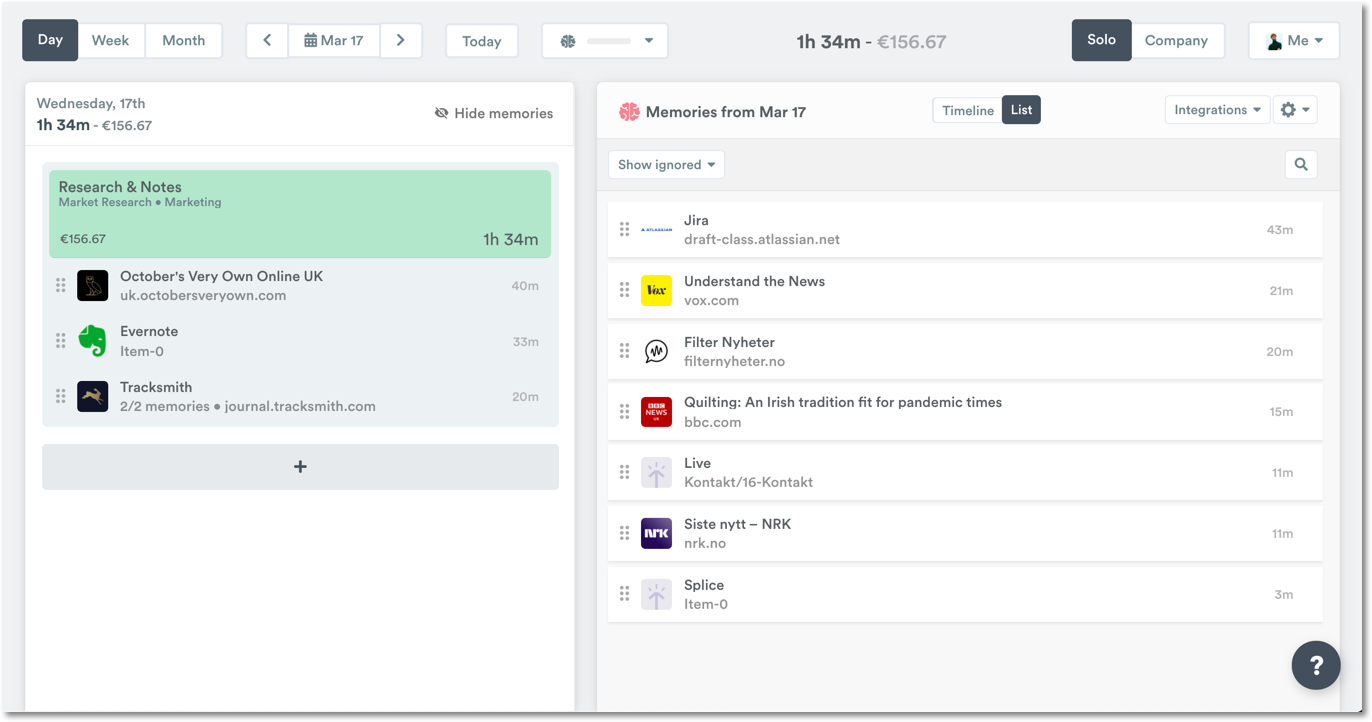
Task: Click the Evernote elephant icon
Action: point(93,341)
